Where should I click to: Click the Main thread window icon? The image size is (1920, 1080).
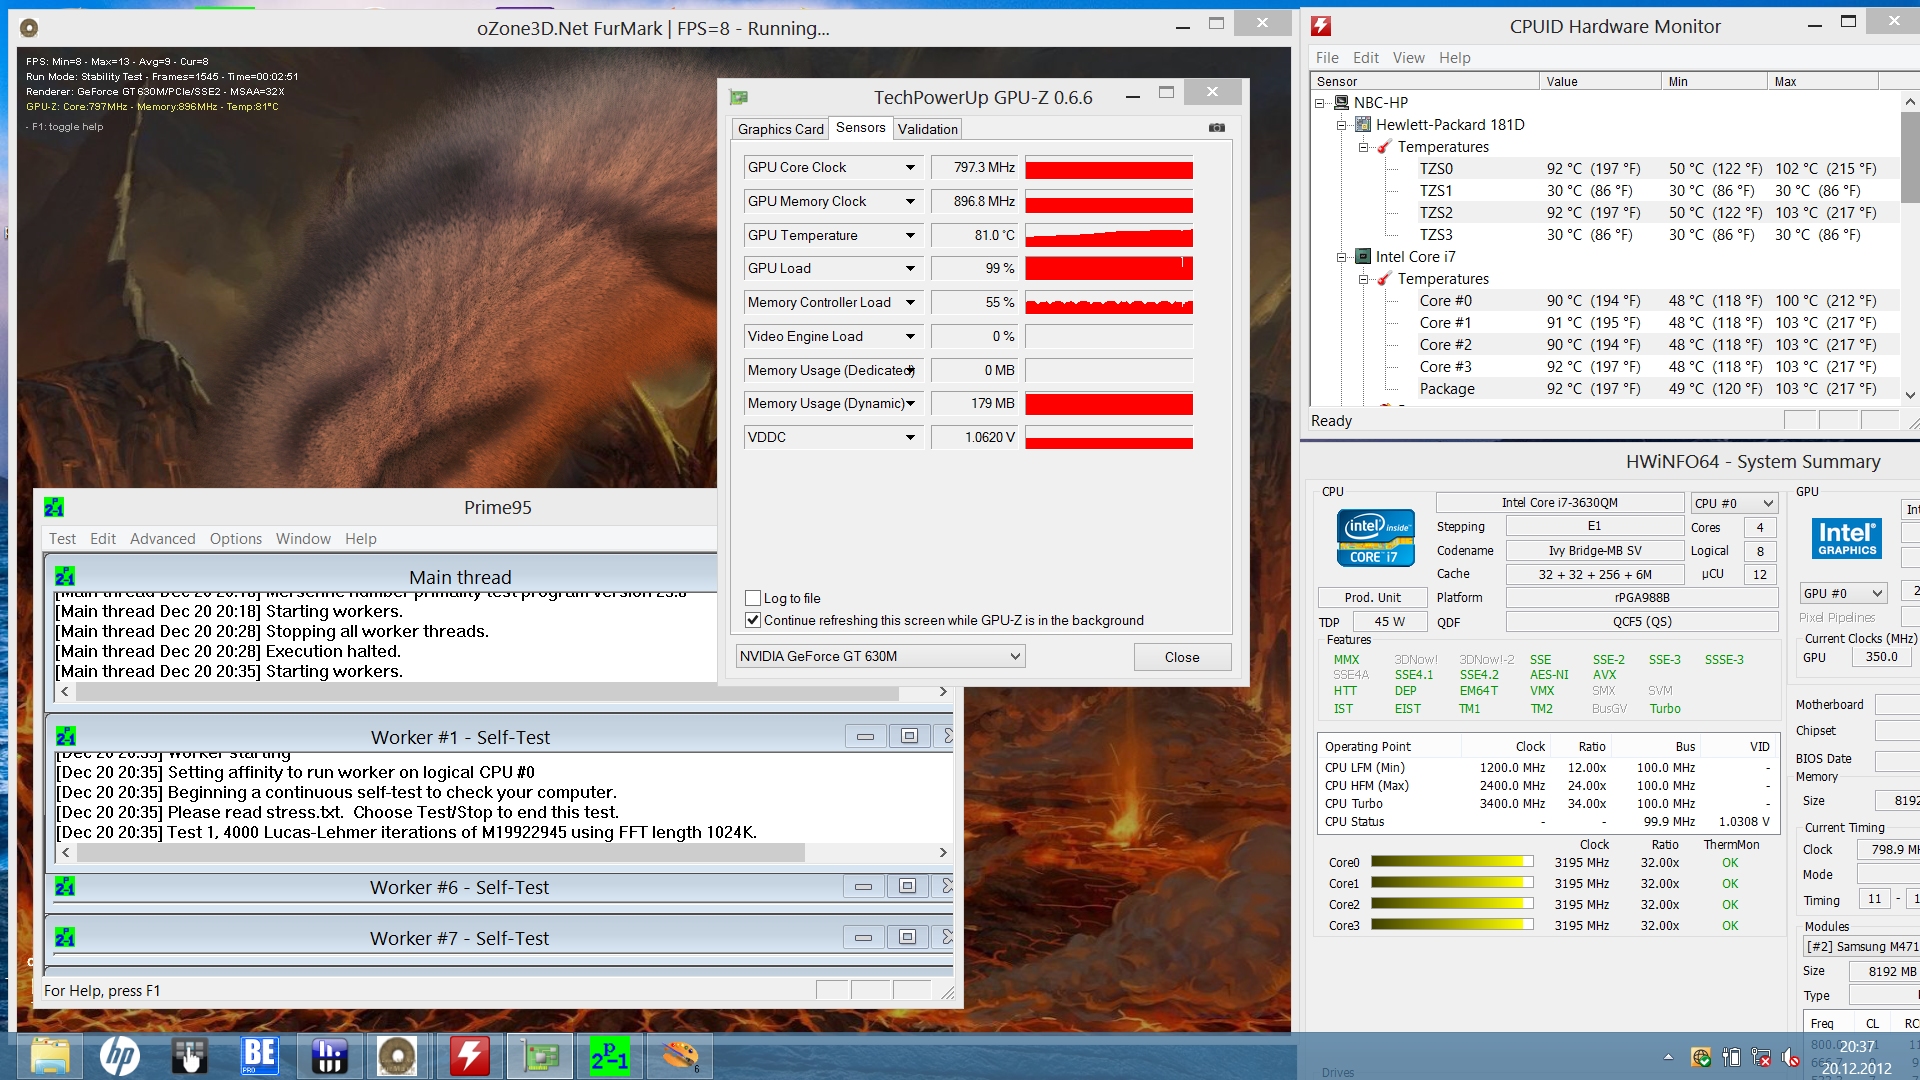click(65, 577)
